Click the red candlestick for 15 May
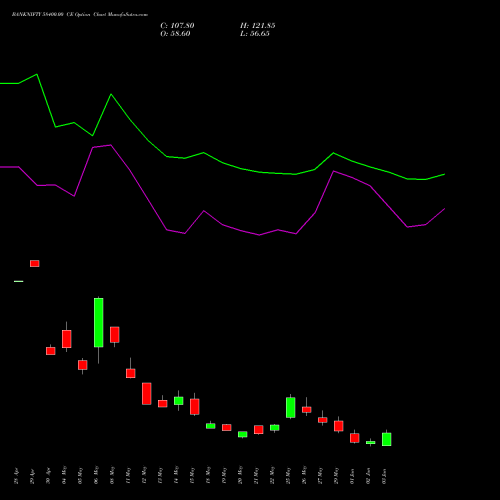Viewport: 500px width, 500px height. (x=195, y=406)
